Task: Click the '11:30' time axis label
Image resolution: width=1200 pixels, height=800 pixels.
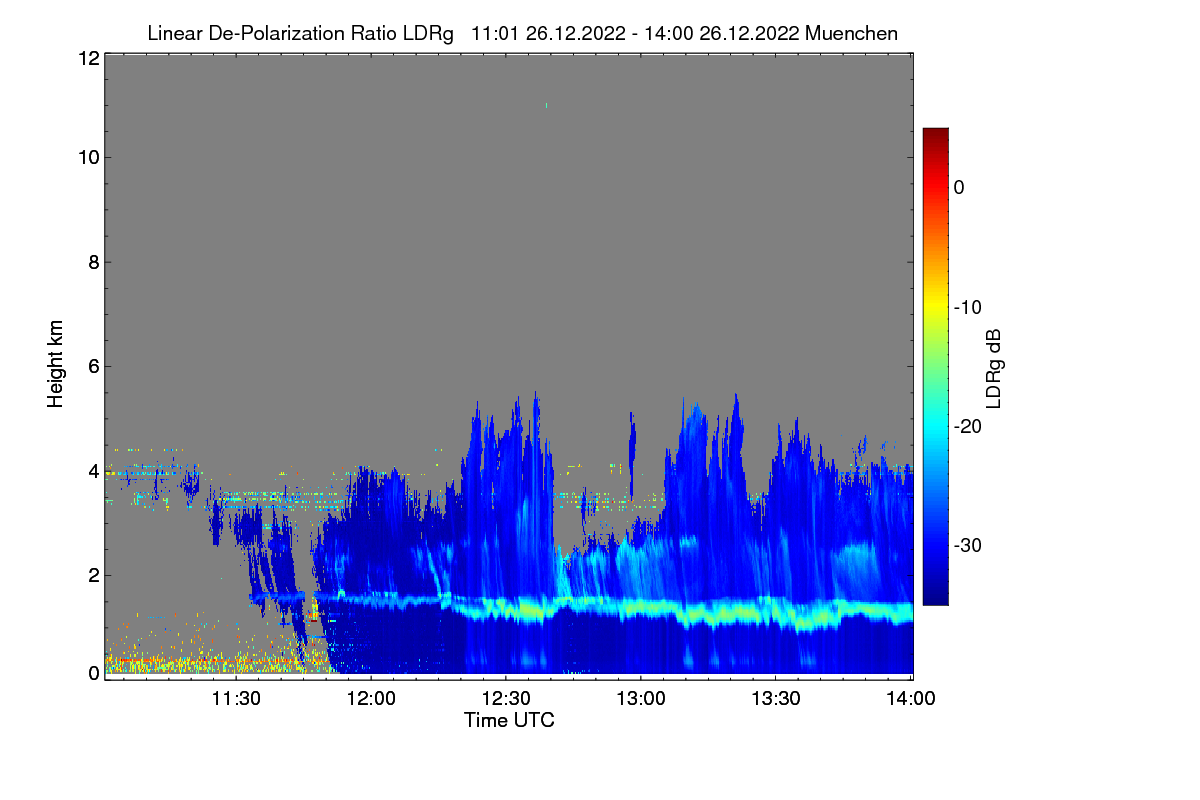Action: click(x=237, y=698)
